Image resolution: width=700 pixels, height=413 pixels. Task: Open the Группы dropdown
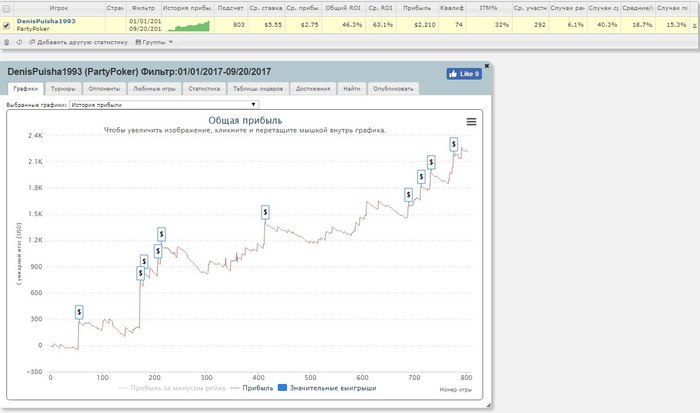[154, 42]
